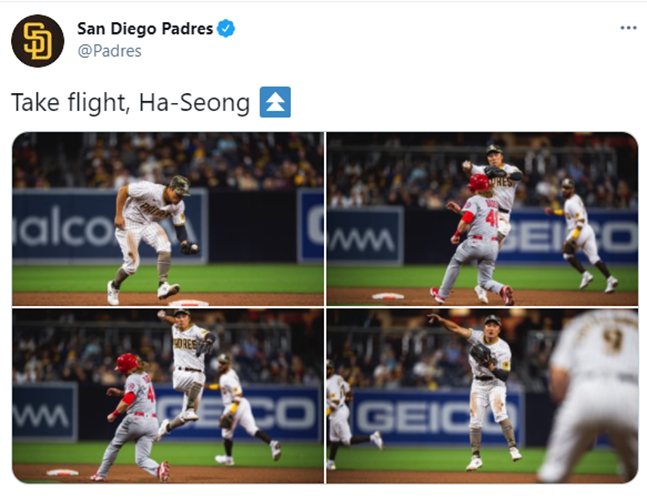The width and height of the screenshot is (647, 498).
Task: Open photo of fielder colliding with number 4 runner
Action: click(482, 219)
